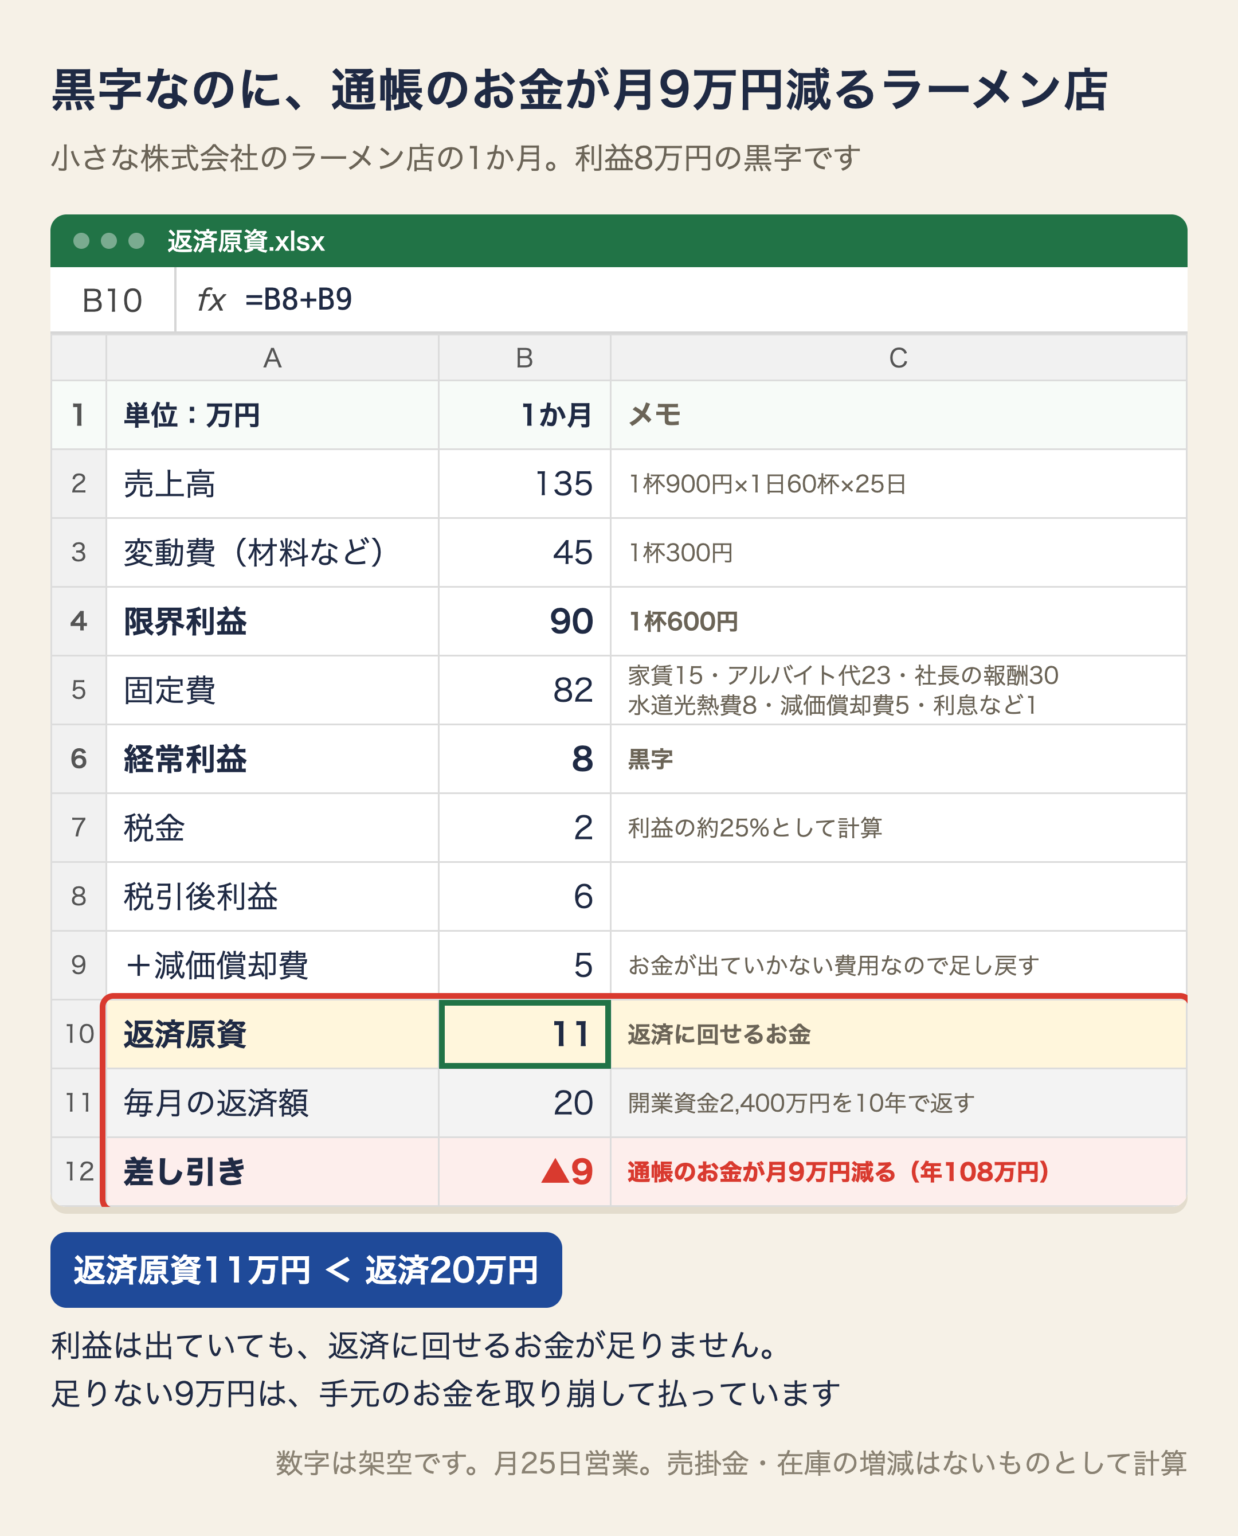The width and height of the screenshot is (1238, 1536).
Task: Click the '売上高' cell
Action: click(272, 484)
